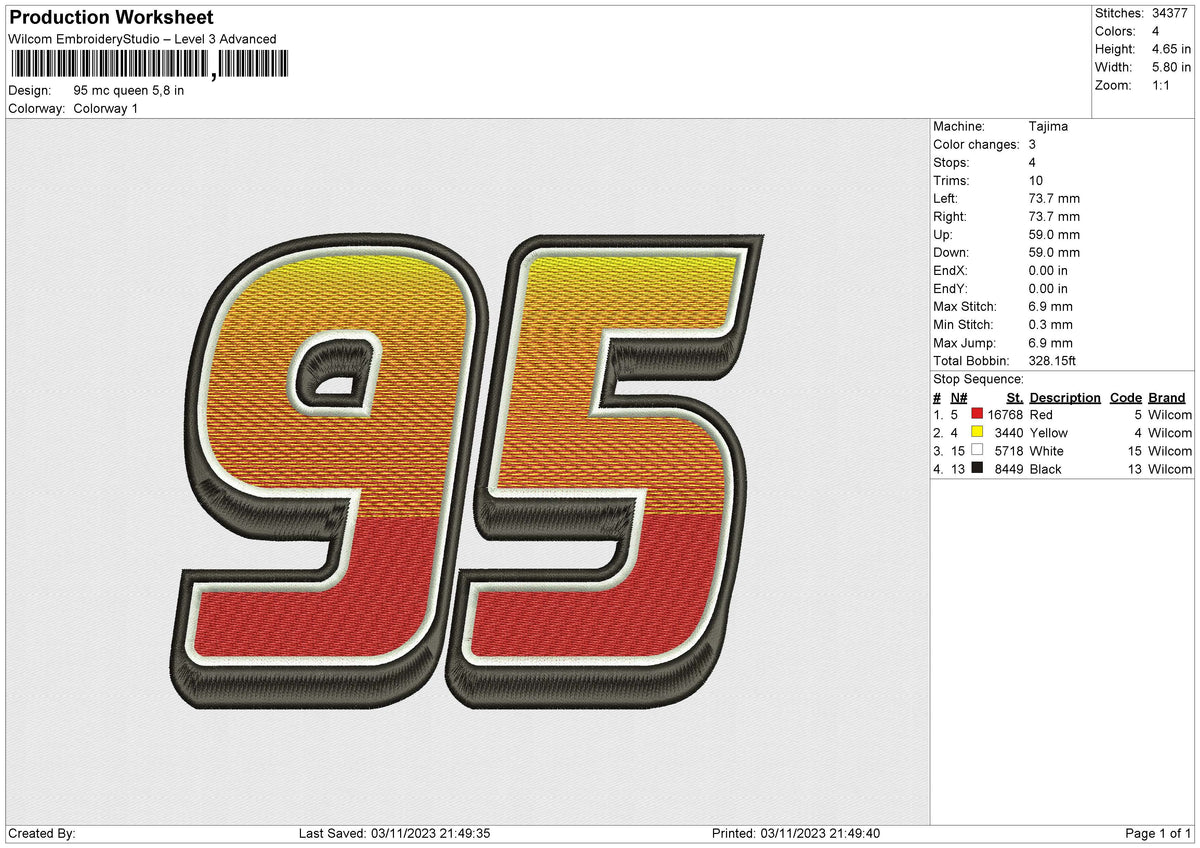The height and width of the screenshot is (848, 1200).
Task: Click the design name '95 mc queen 5,8 in'
Action: pyautogui.click(x=129, y=90)
